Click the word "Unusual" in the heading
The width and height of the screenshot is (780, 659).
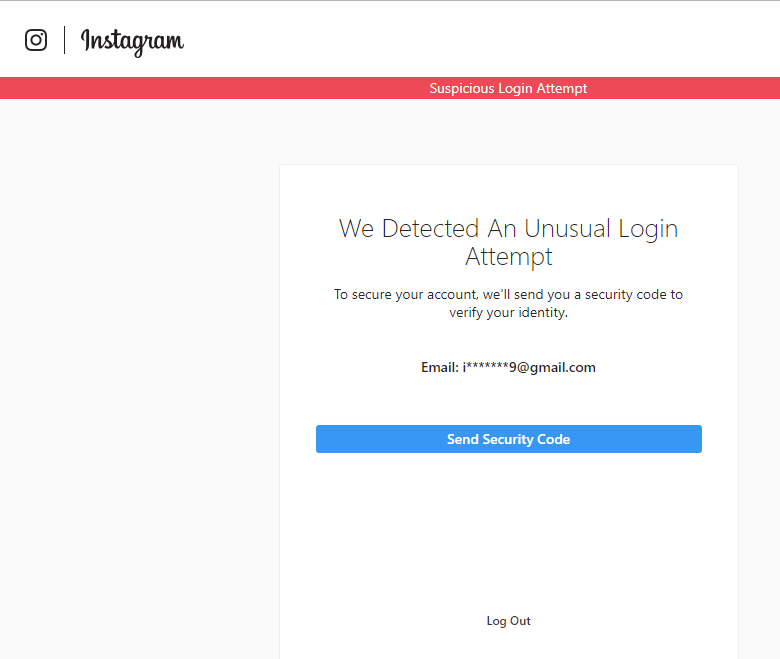pos(567,228)
